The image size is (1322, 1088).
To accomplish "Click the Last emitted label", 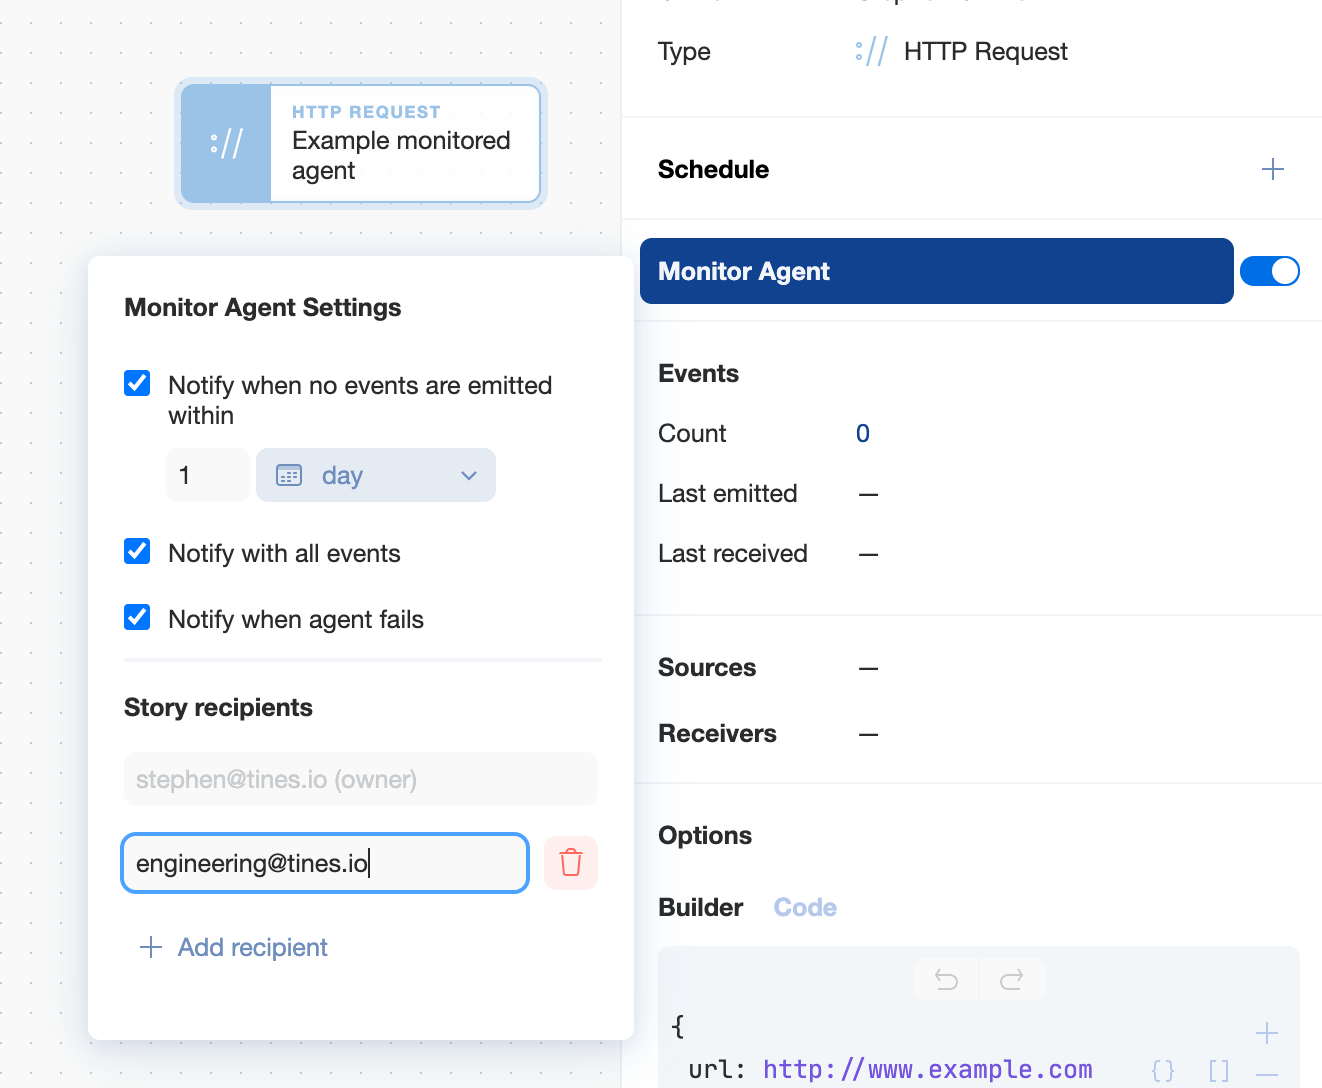I will coord(727,493).
